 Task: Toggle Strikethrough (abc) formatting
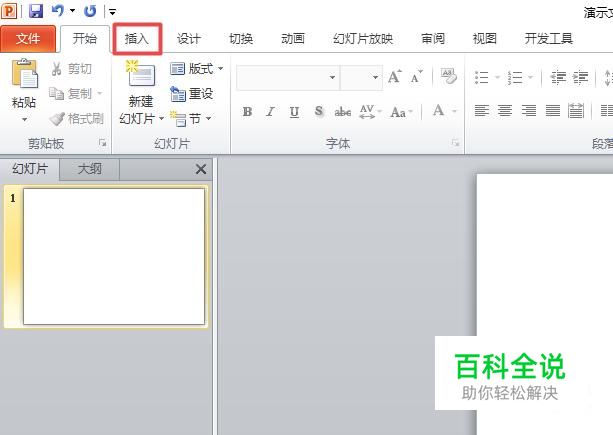(x=342, y=112)
